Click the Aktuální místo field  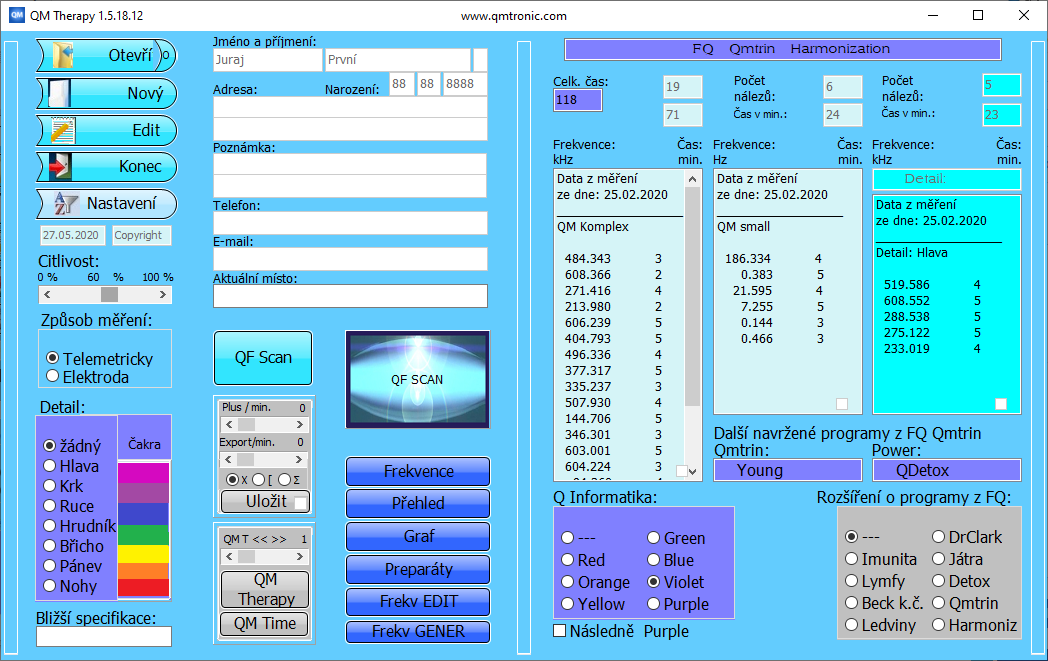[x=350, y=296]
